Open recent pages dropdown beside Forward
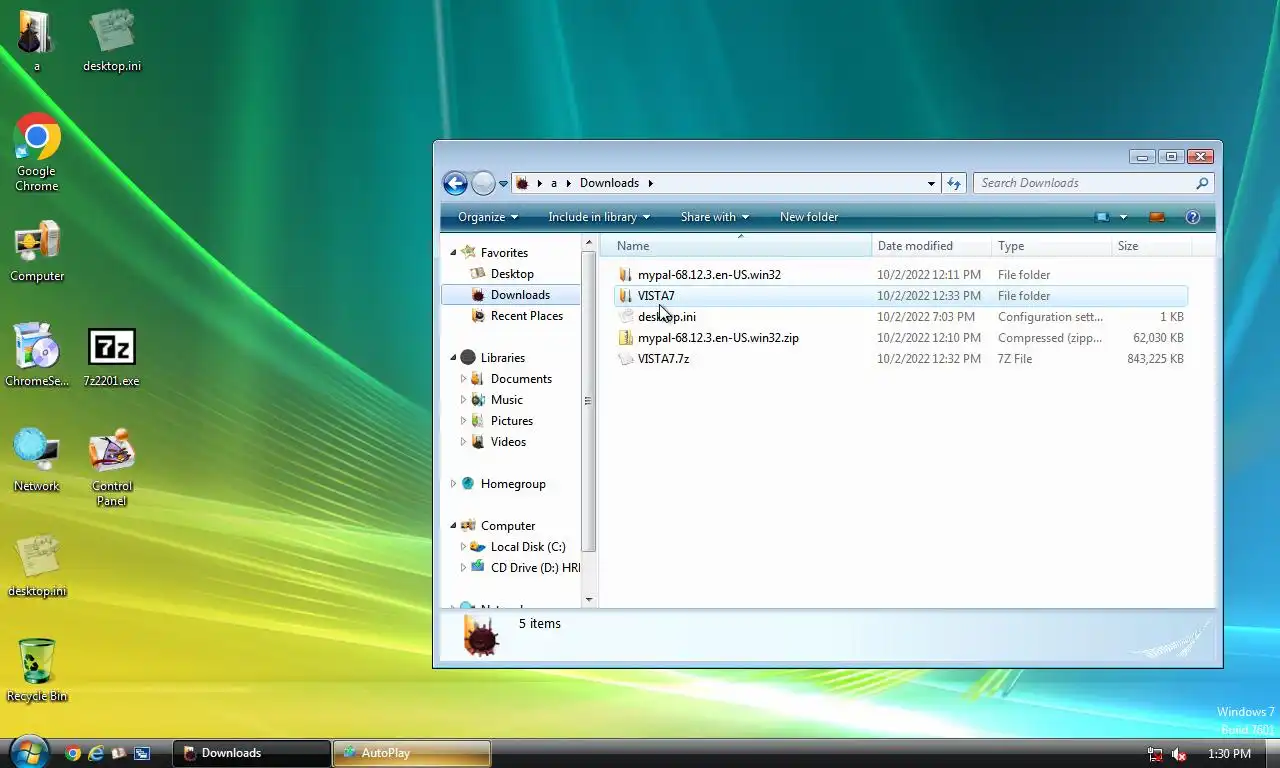The height and width of the screenshot is (768, 1280). coord(503,184)
